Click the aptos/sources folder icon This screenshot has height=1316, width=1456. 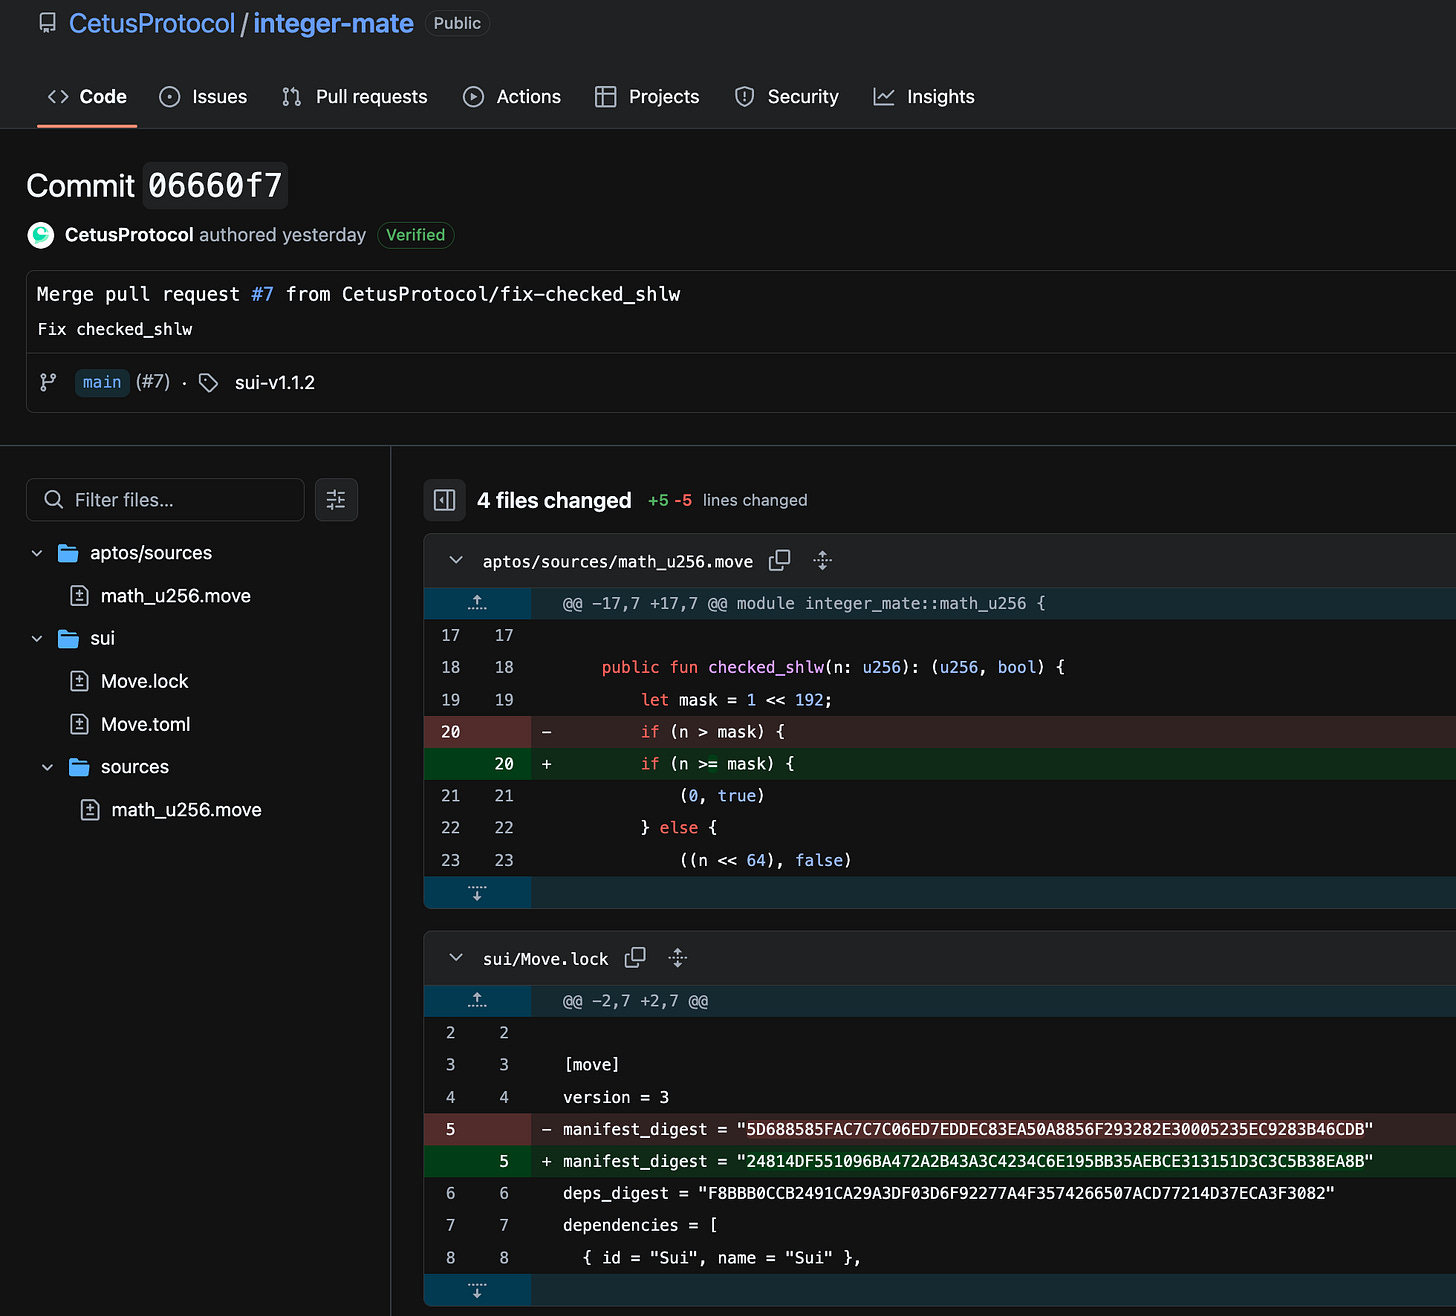coord(68,553)
